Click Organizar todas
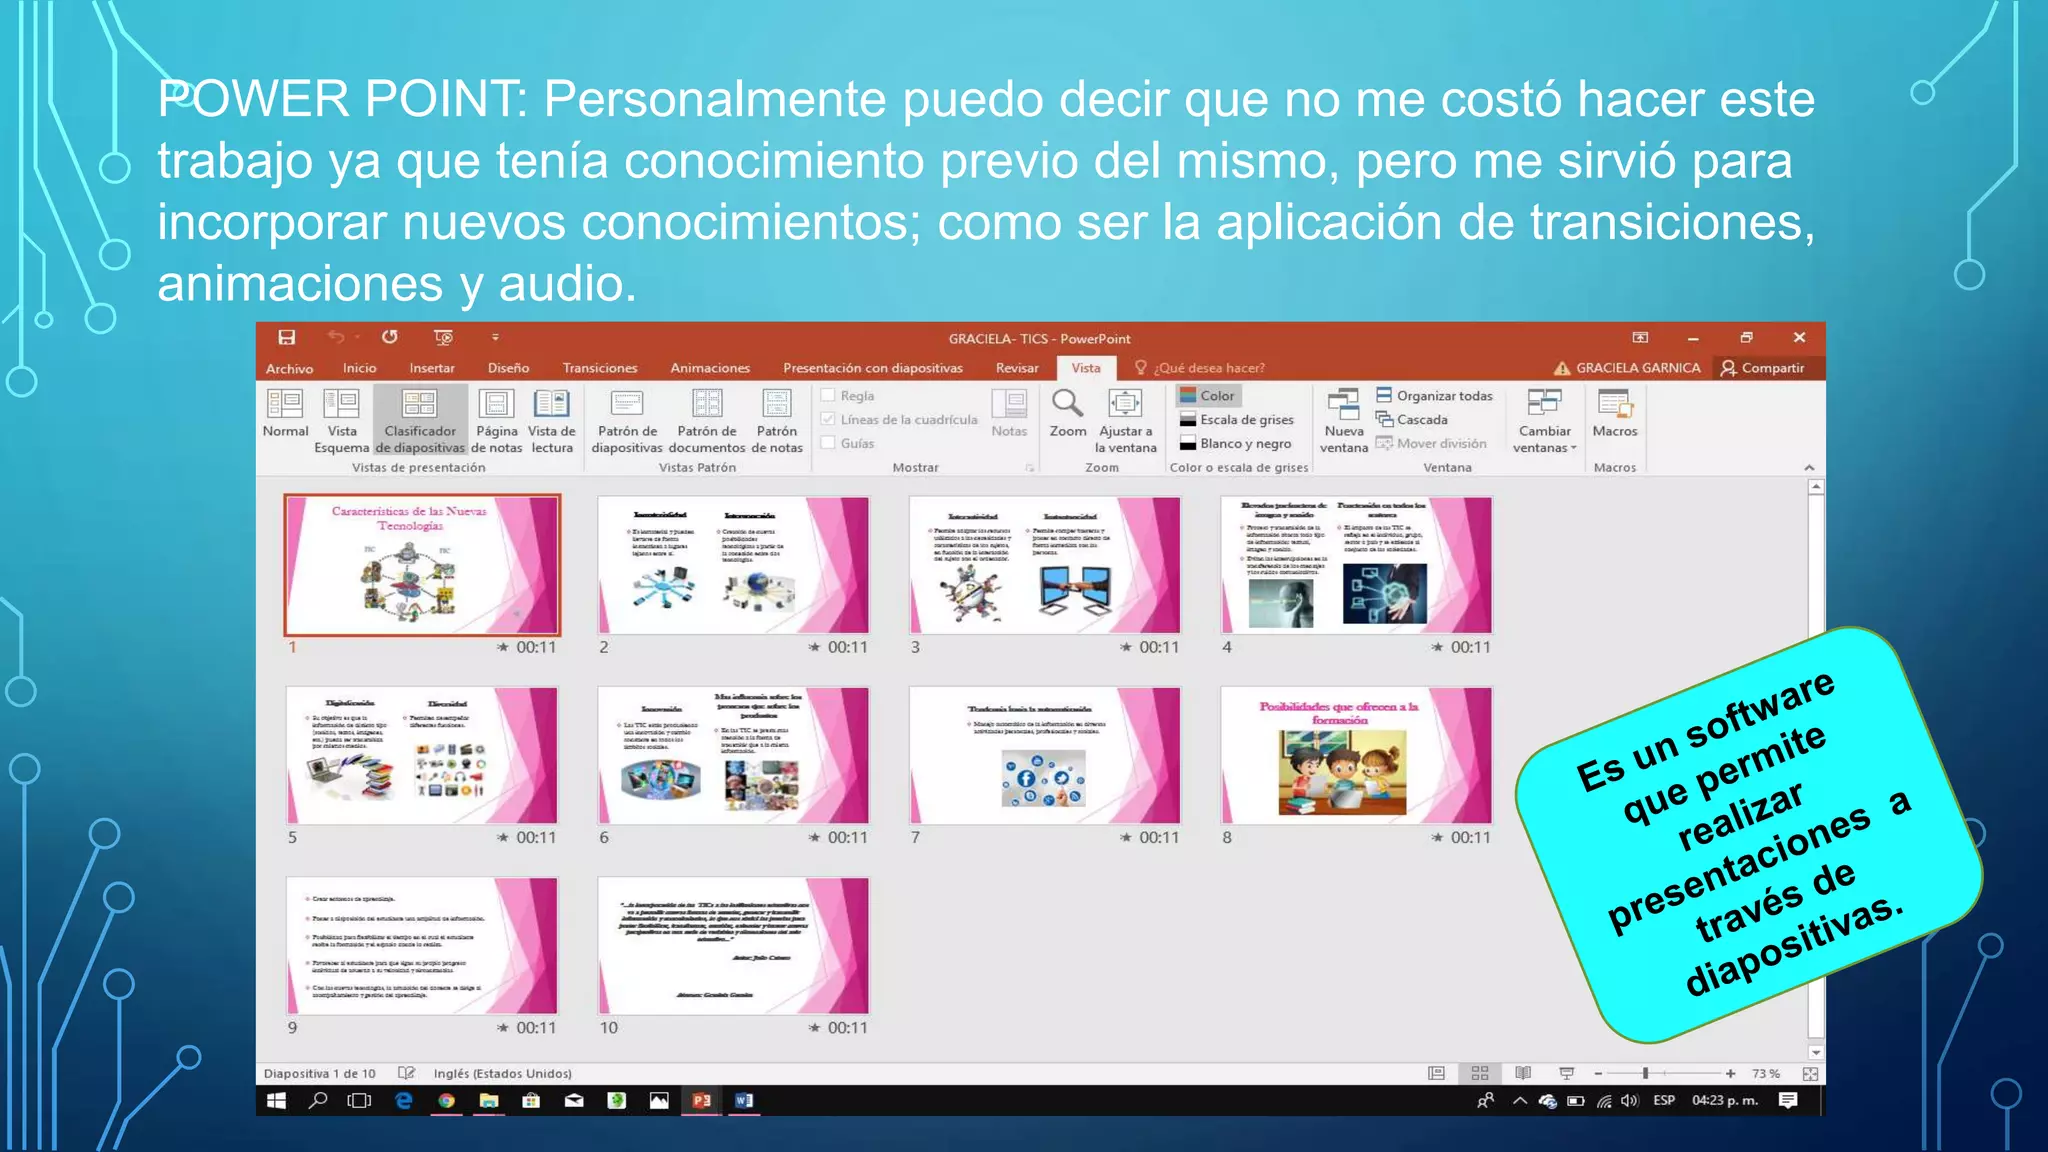The height and width of the screenshot is (1152, 2048). [1434, 396]
